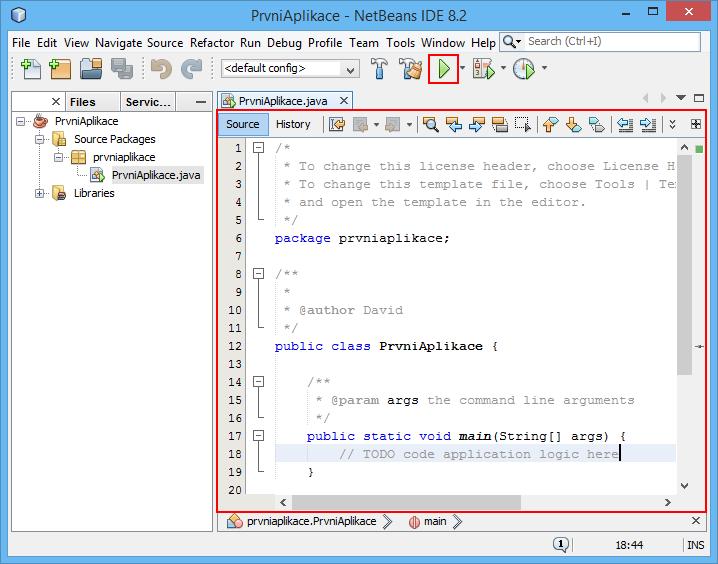Click the Search (Ctrl+I) input field
This screenshot has height=564, width=718.
coord(612,42)
